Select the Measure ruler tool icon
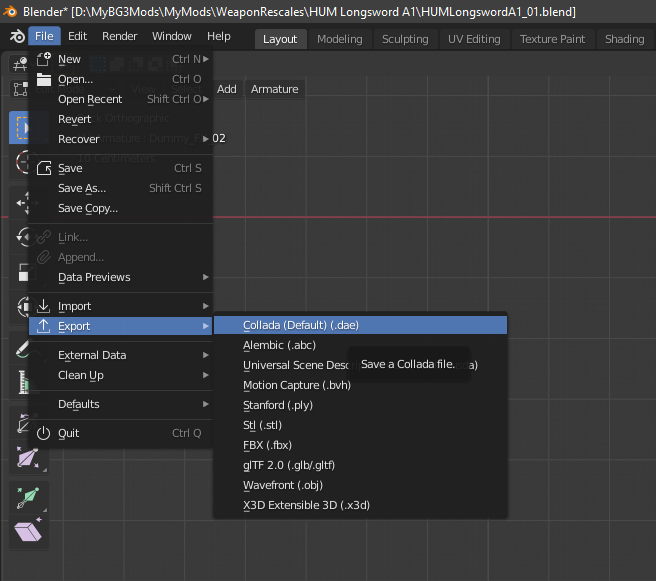 point(23,382)
